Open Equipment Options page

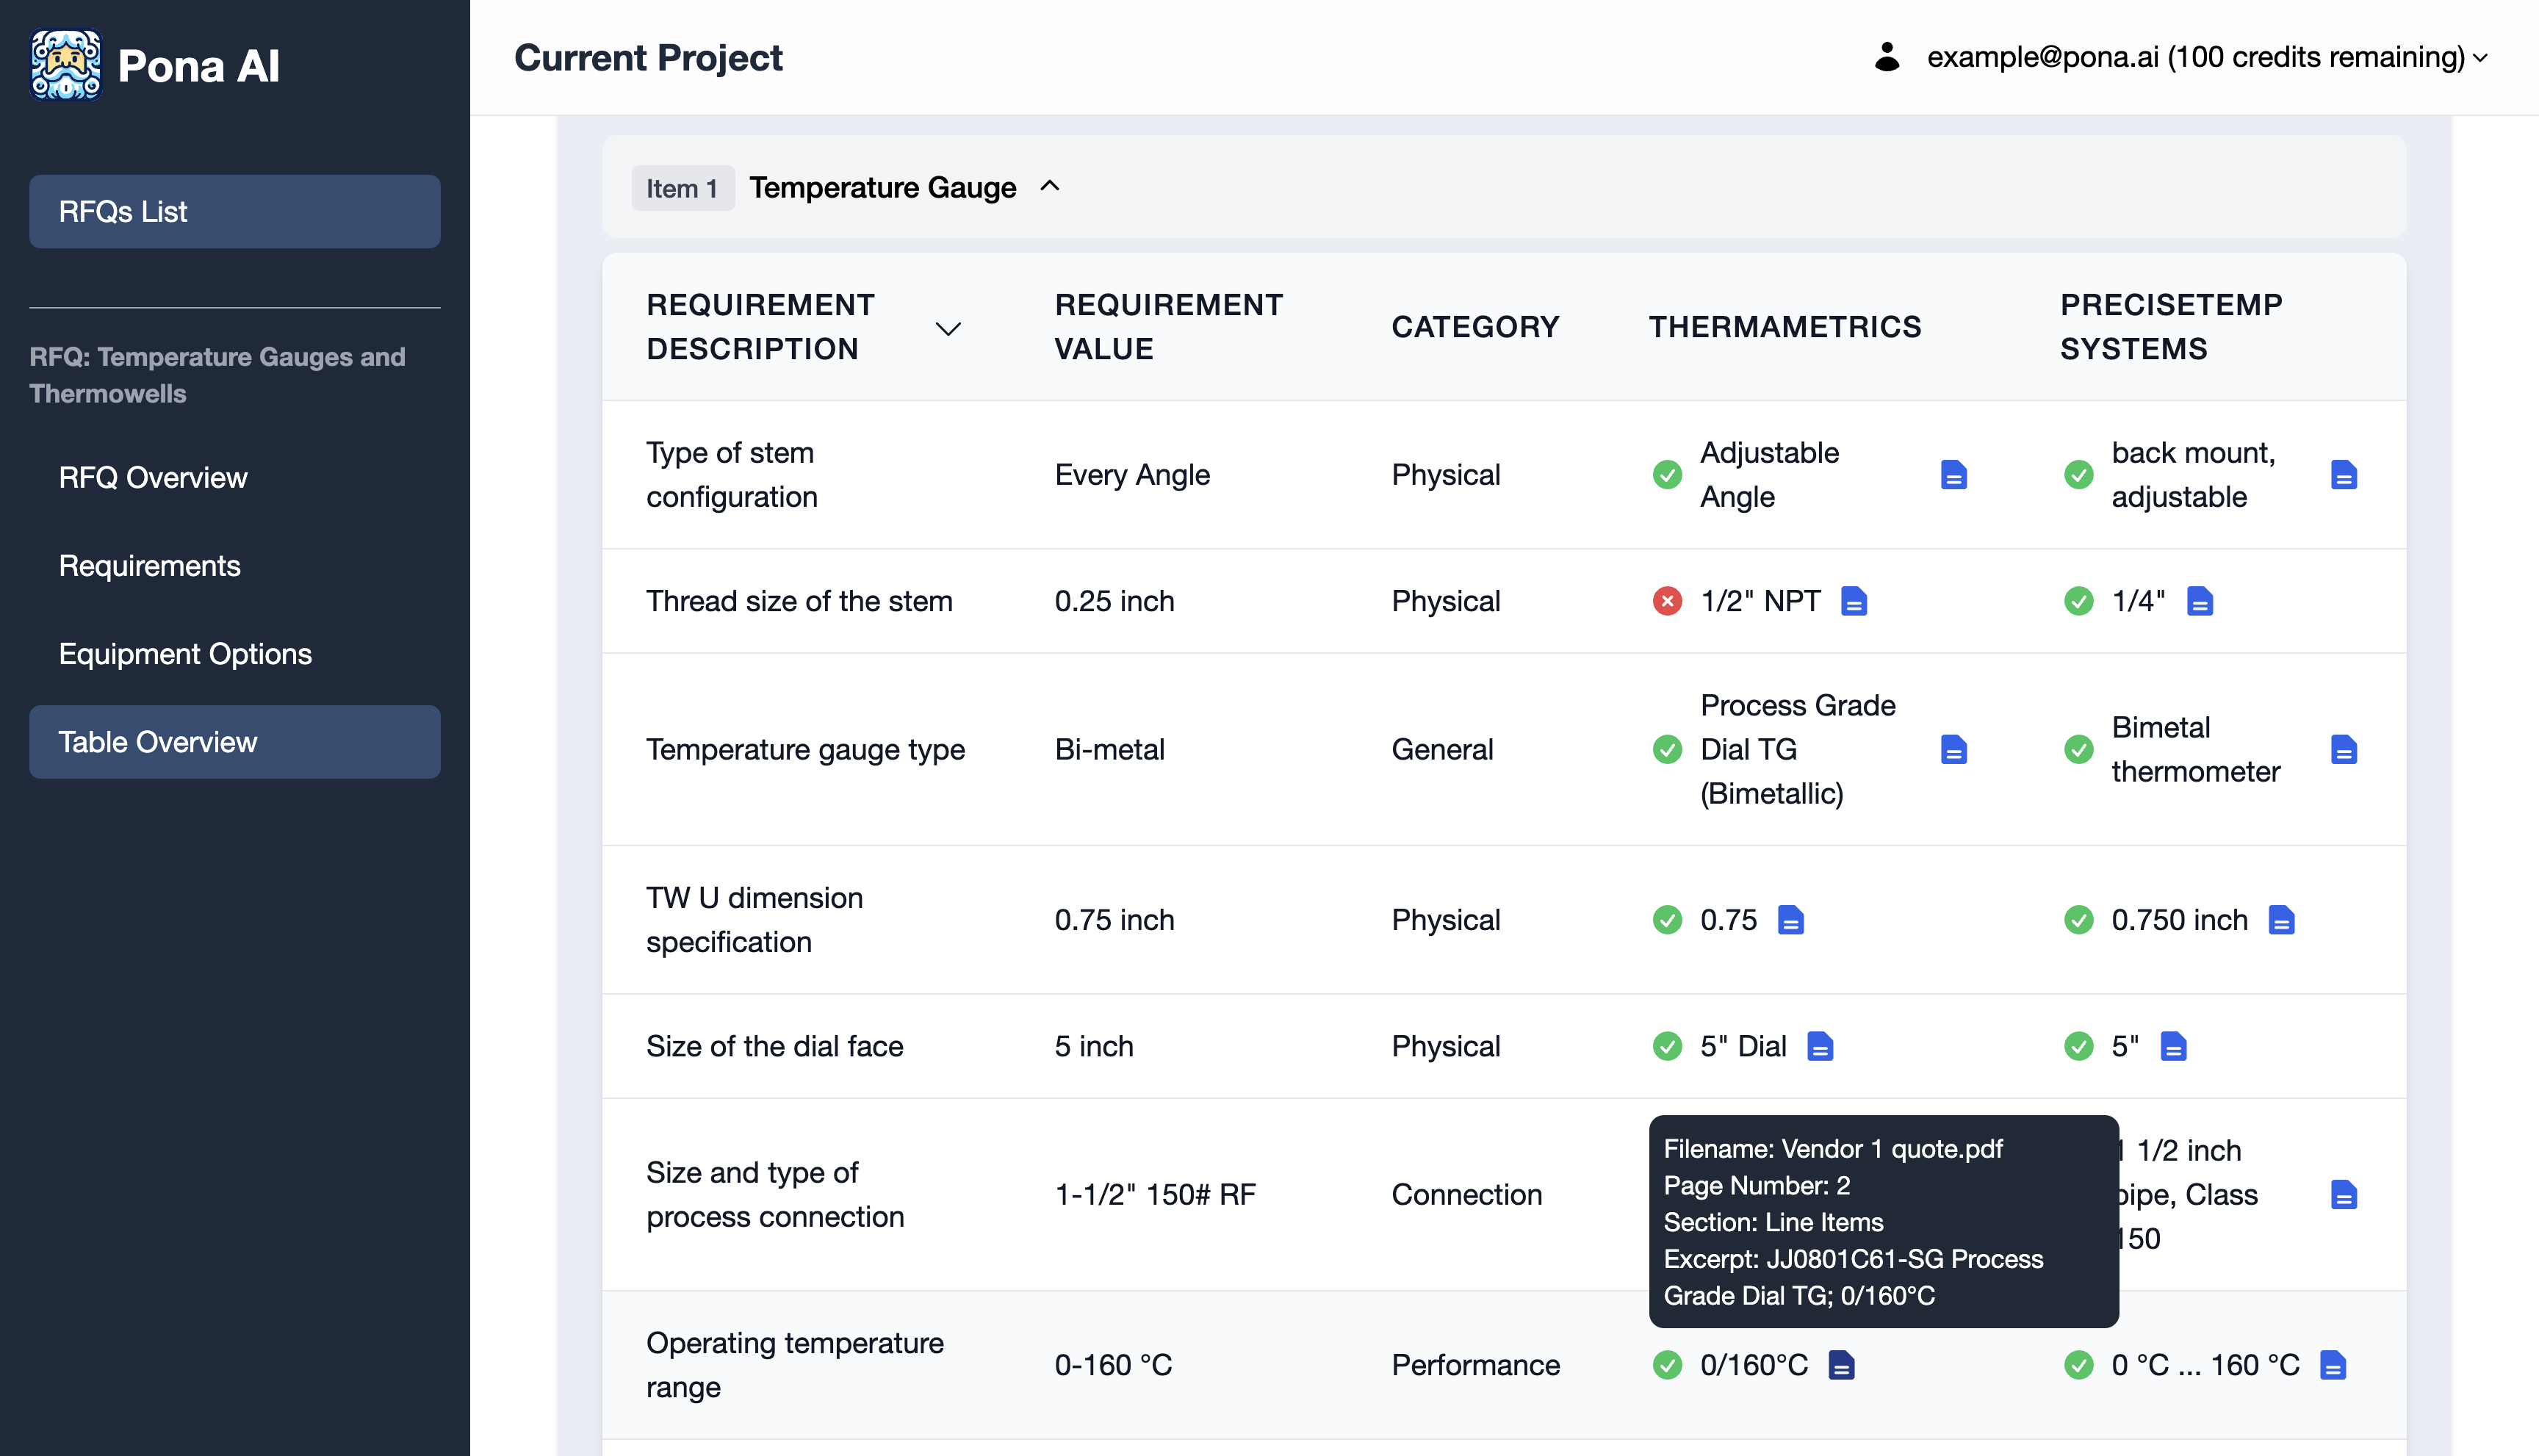pyautogui.click(x=185, y=654)
